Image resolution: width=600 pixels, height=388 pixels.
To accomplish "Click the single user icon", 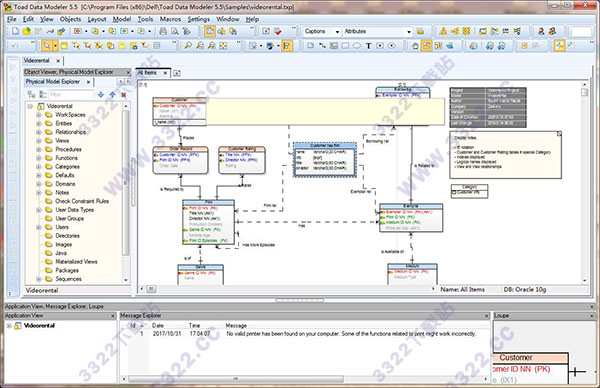I will (541, 31).
